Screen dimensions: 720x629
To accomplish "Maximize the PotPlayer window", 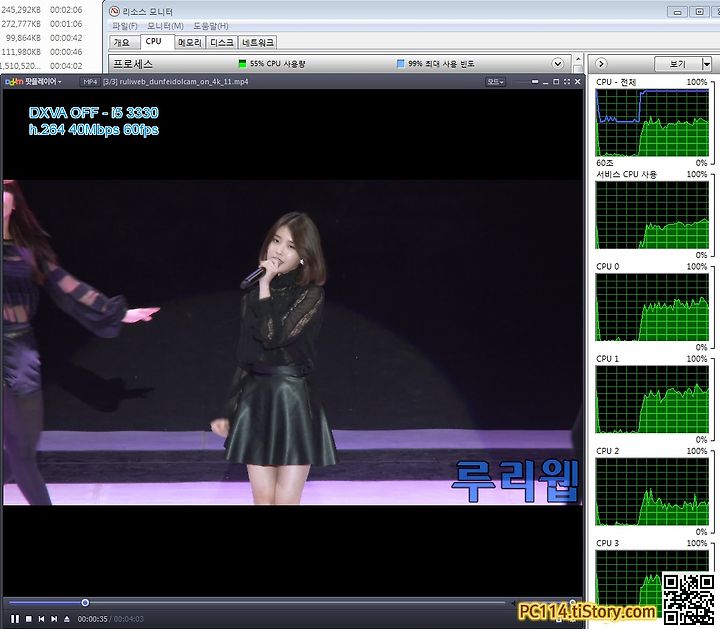I will 556,82.
